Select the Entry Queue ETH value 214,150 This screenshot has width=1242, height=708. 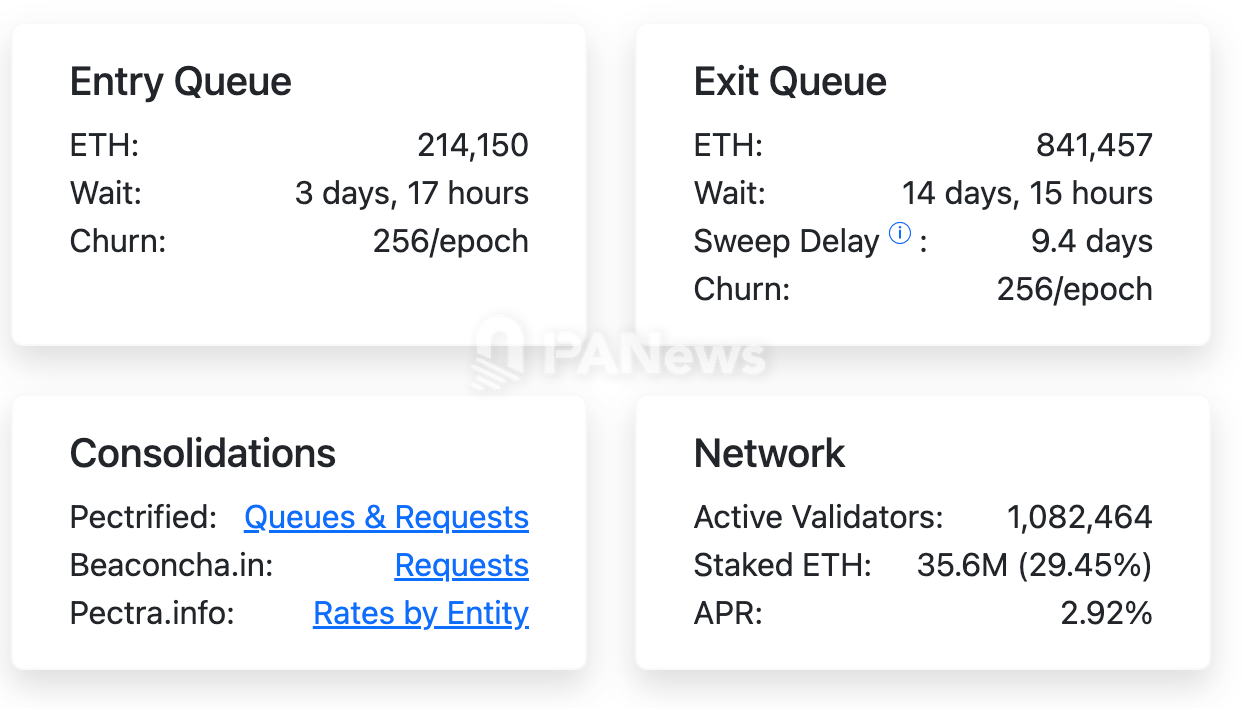click(472, 145)
